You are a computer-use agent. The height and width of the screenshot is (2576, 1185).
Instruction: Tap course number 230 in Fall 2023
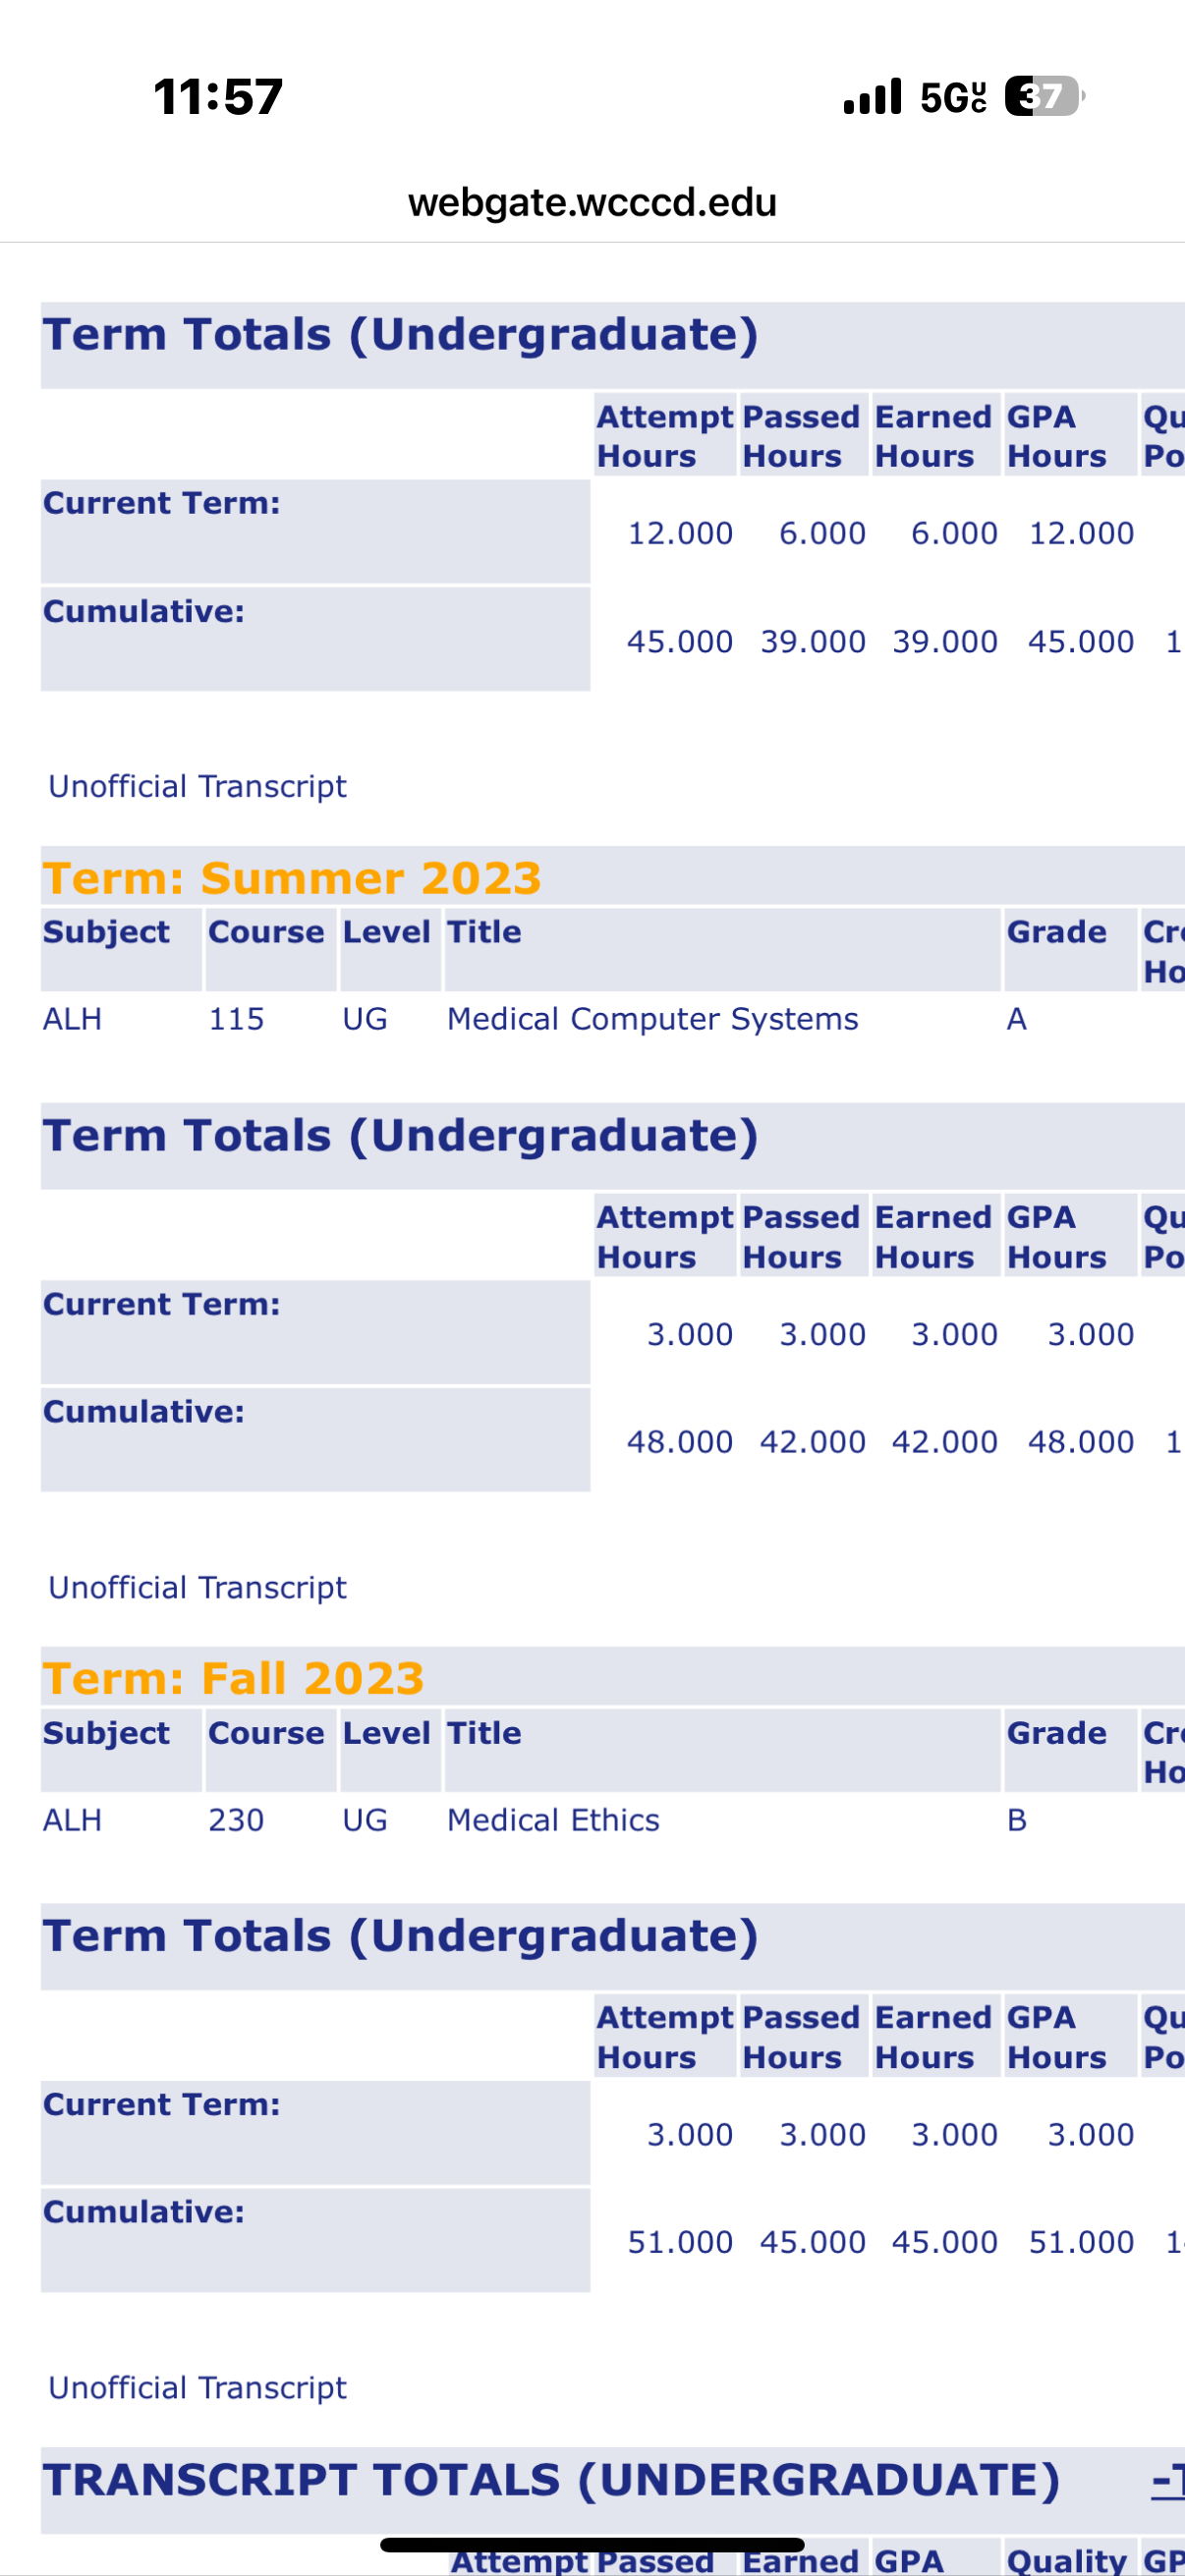(236, 1820)
